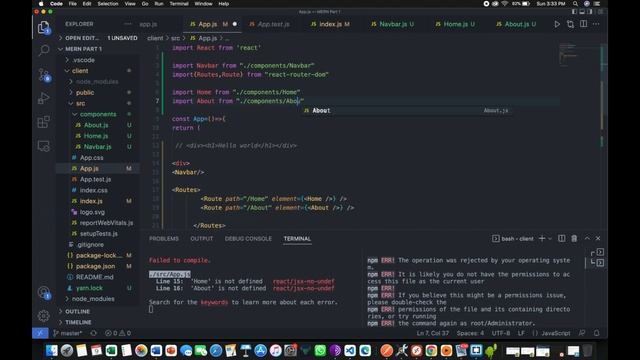This screenshot has height=360, width=640.
Task: Open the PROBLEMS panel tab
Action: [x=164, y=239]
